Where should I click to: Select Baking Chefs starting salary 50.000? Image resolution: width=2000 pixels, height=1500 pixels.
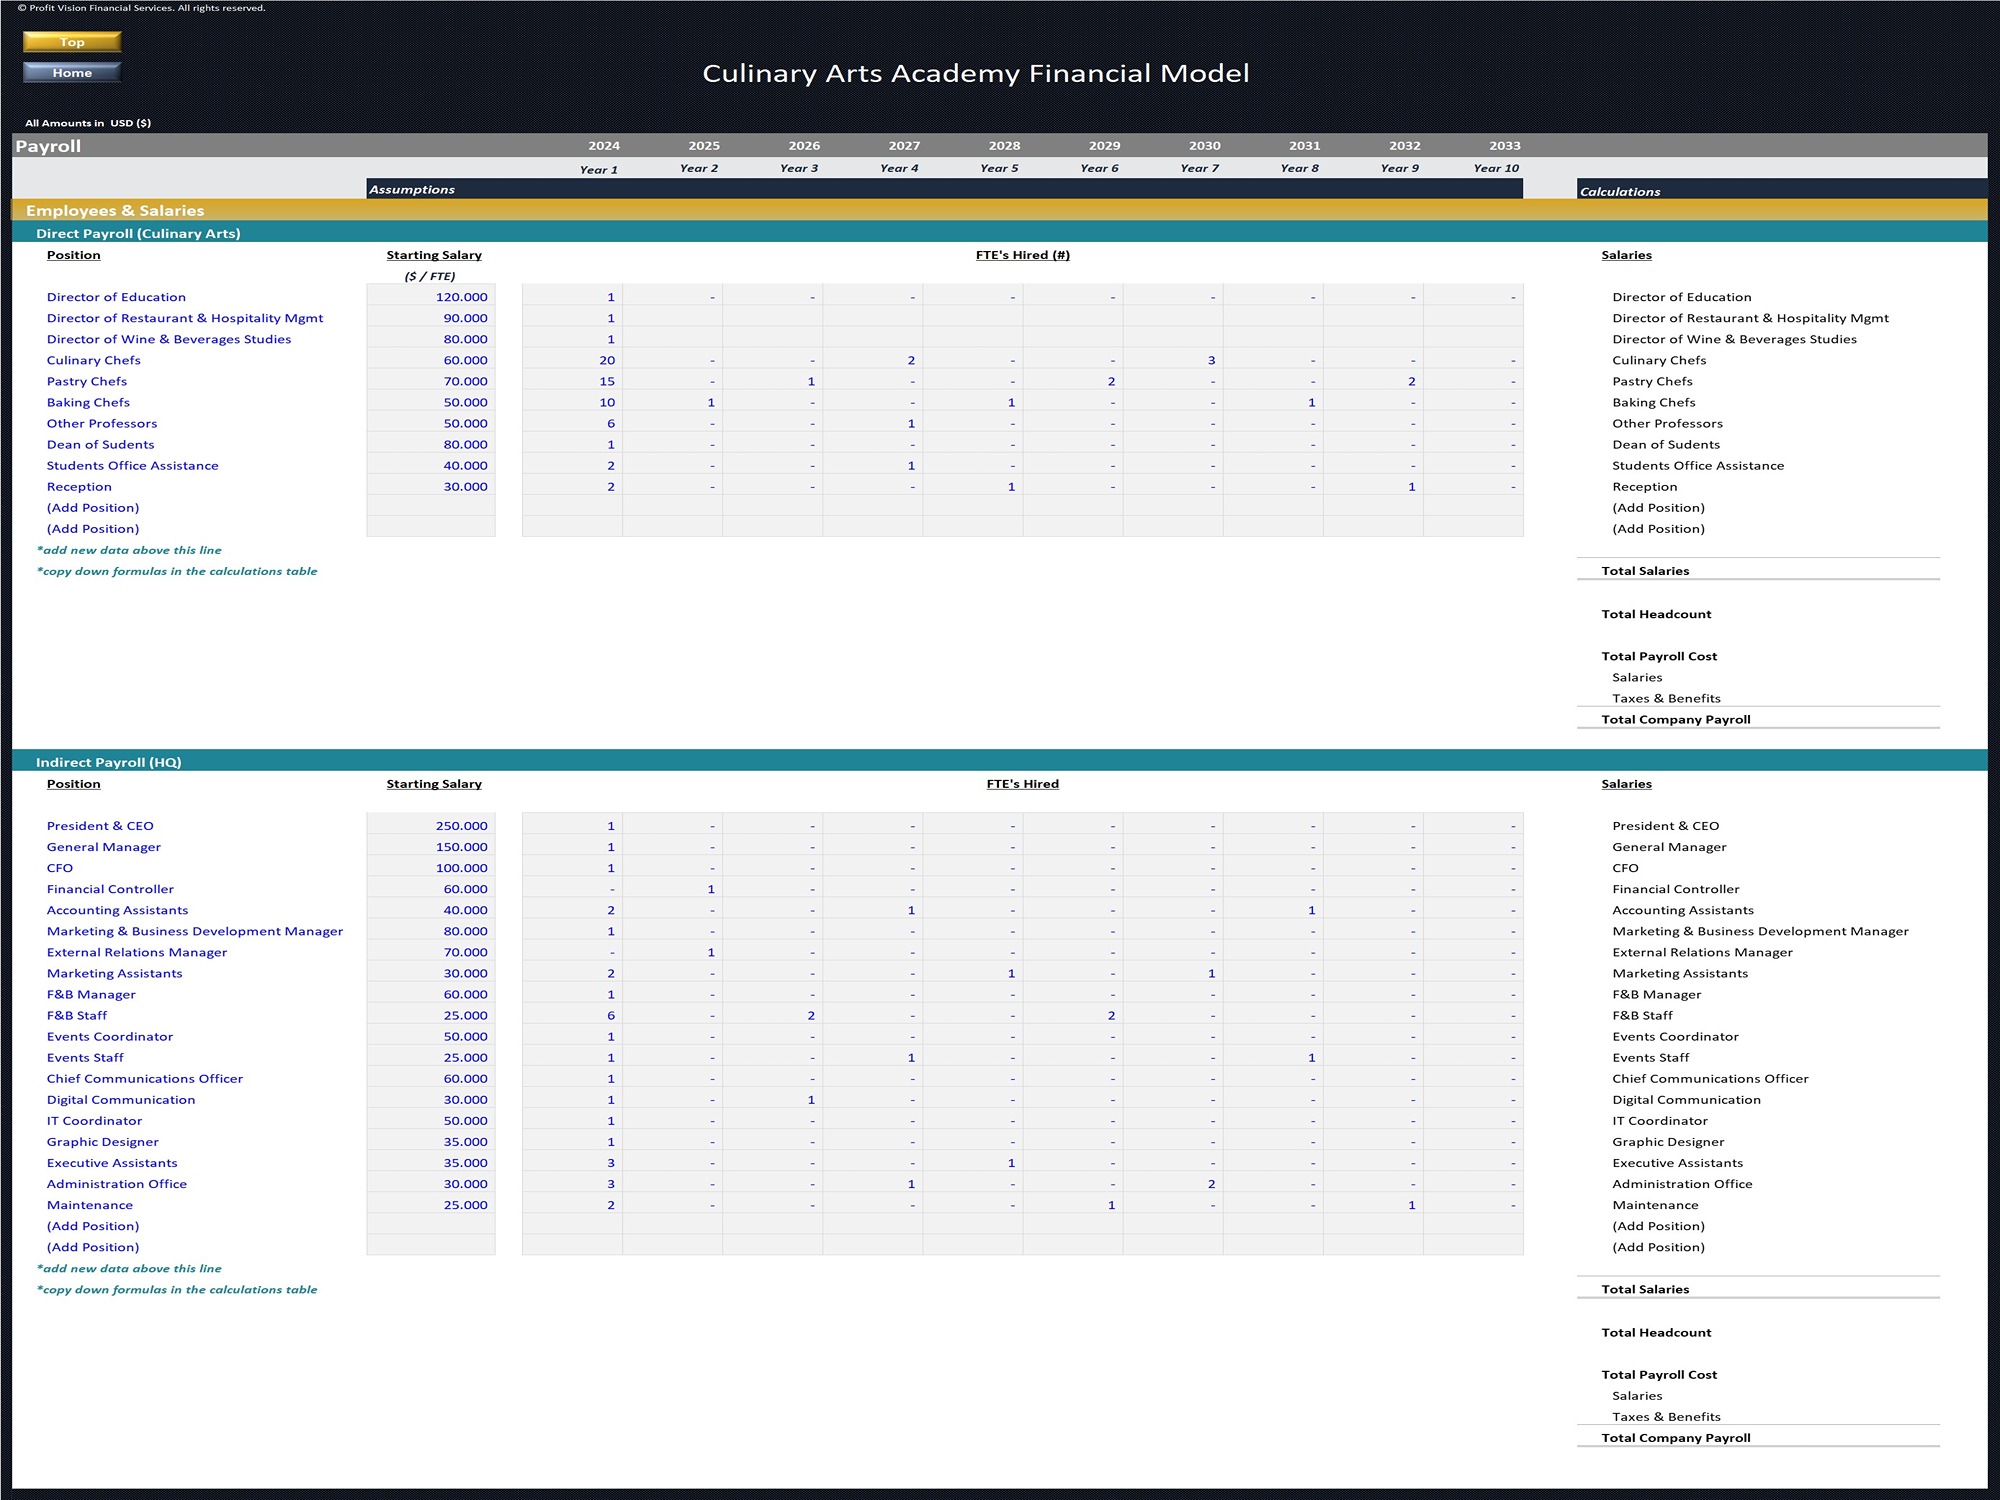pos(431,402)
